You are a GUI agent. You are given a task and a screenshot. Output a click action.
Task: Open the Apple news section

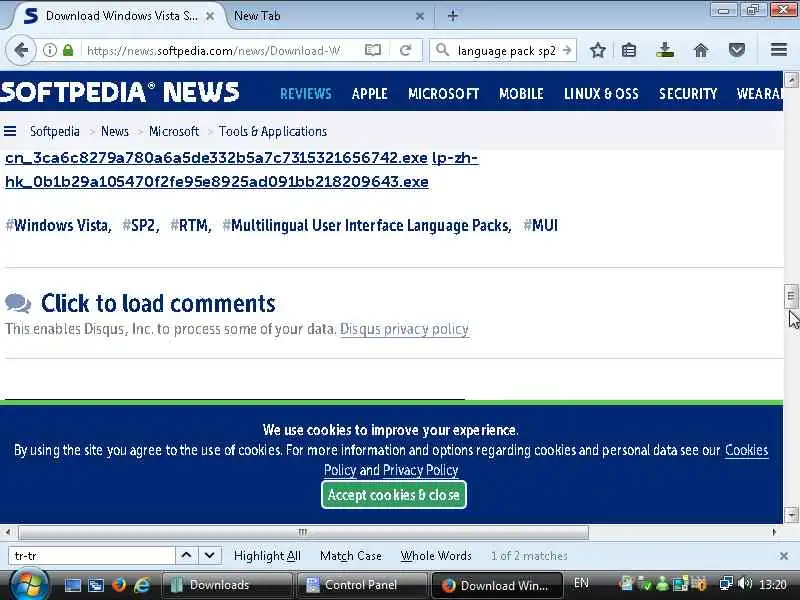(x=369, y=94)
